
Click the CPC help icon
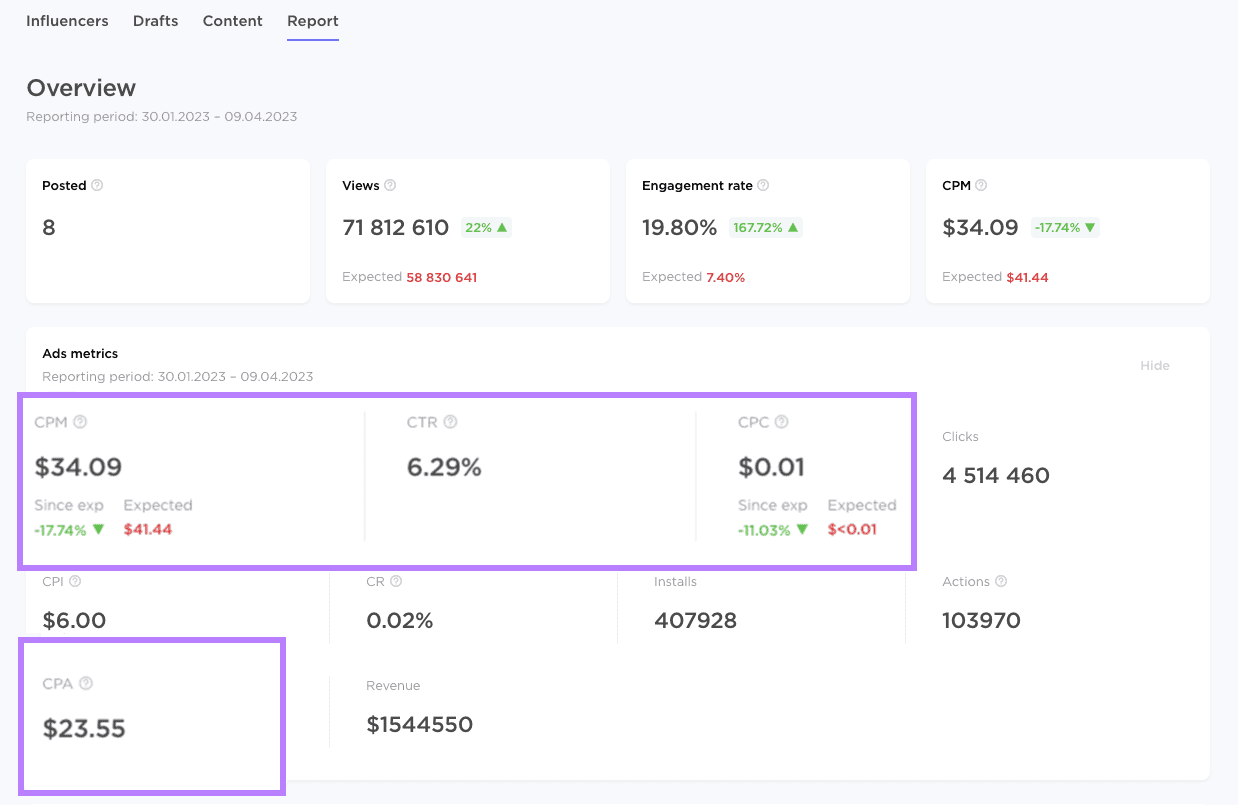pyautogui.click(x=781, y=422)
